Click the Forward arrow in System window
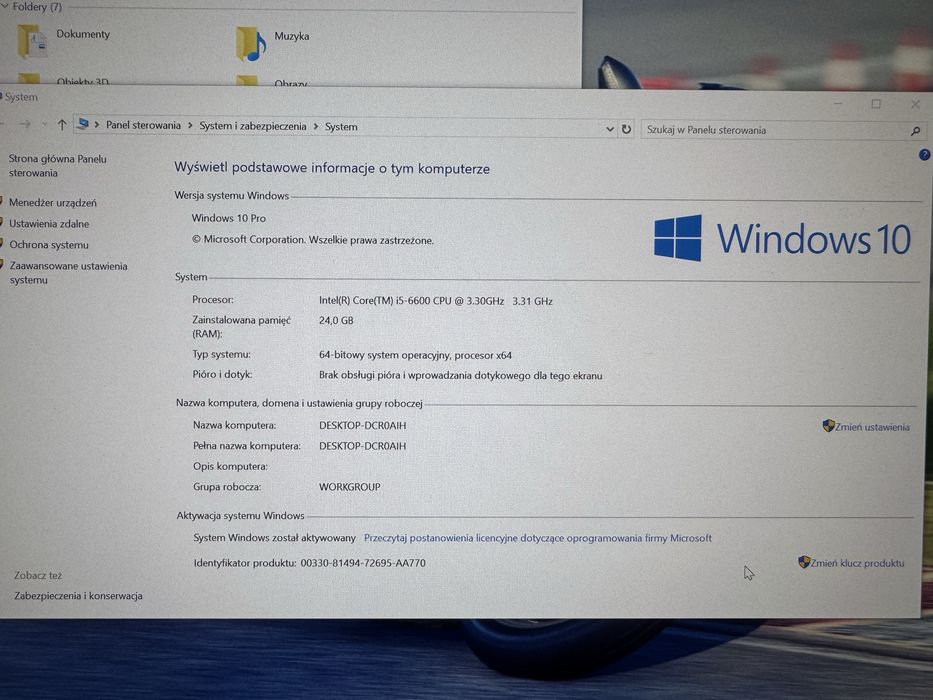This screenshot has height=700, width=933. (x=25, y=124)
